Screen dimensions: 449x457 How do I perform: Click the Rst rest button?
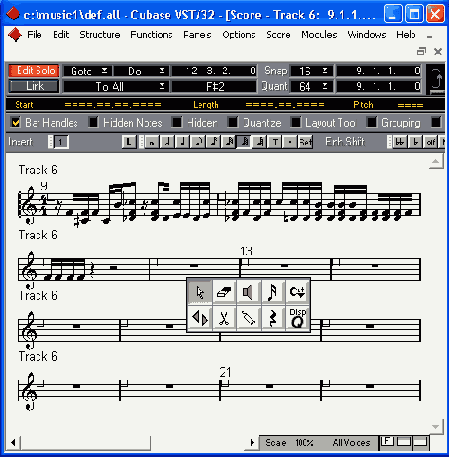point(305,142)
